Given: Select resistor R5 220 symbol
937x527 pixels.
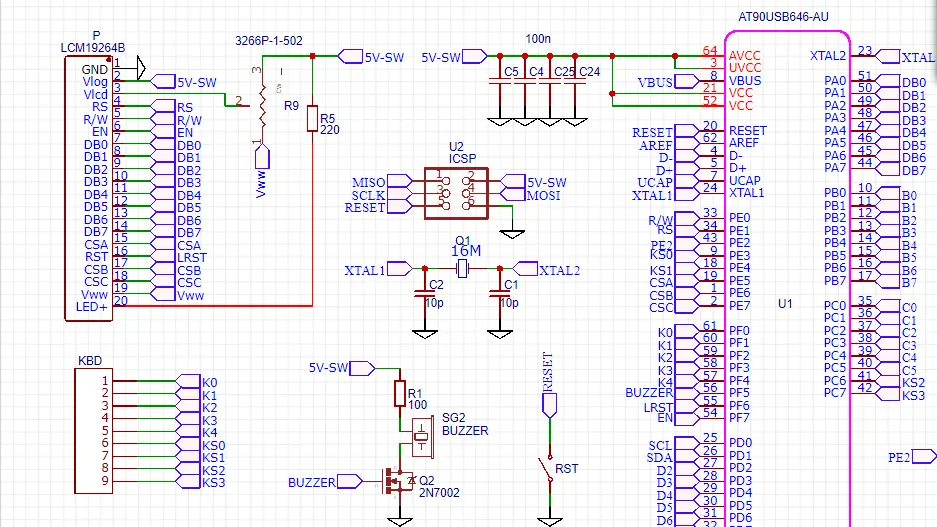Looking at the screenshot, I should point(312,118).
